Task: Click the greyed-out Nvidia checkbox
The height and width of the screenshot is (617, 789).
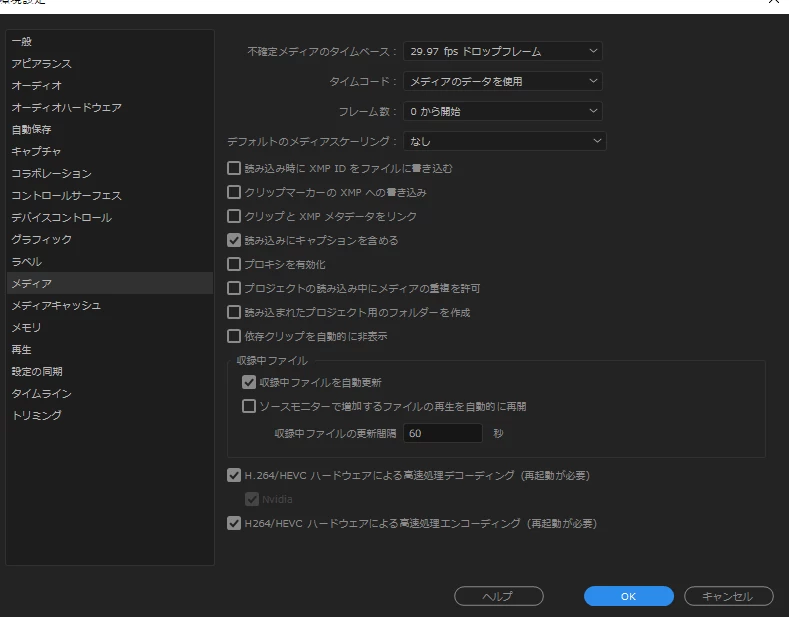Action: pyautogui.click(x=252, y=499)
